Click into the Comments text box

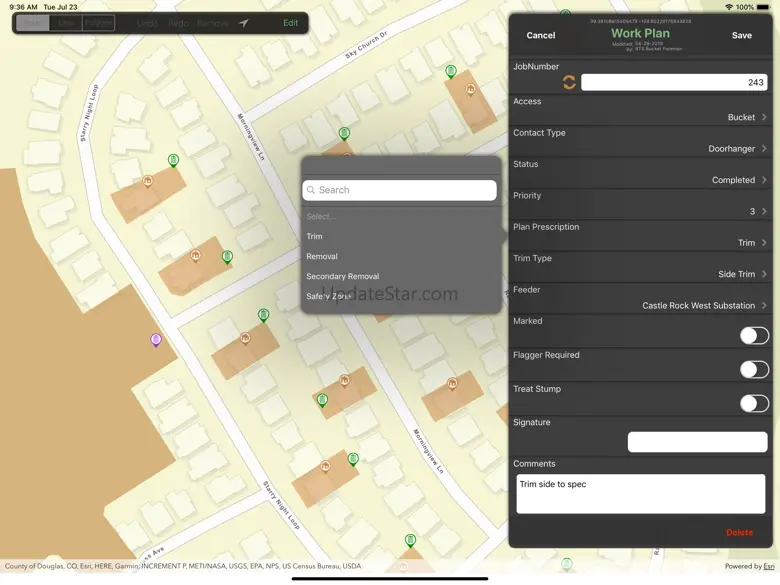pyautogui.click(x=640, y=494)
